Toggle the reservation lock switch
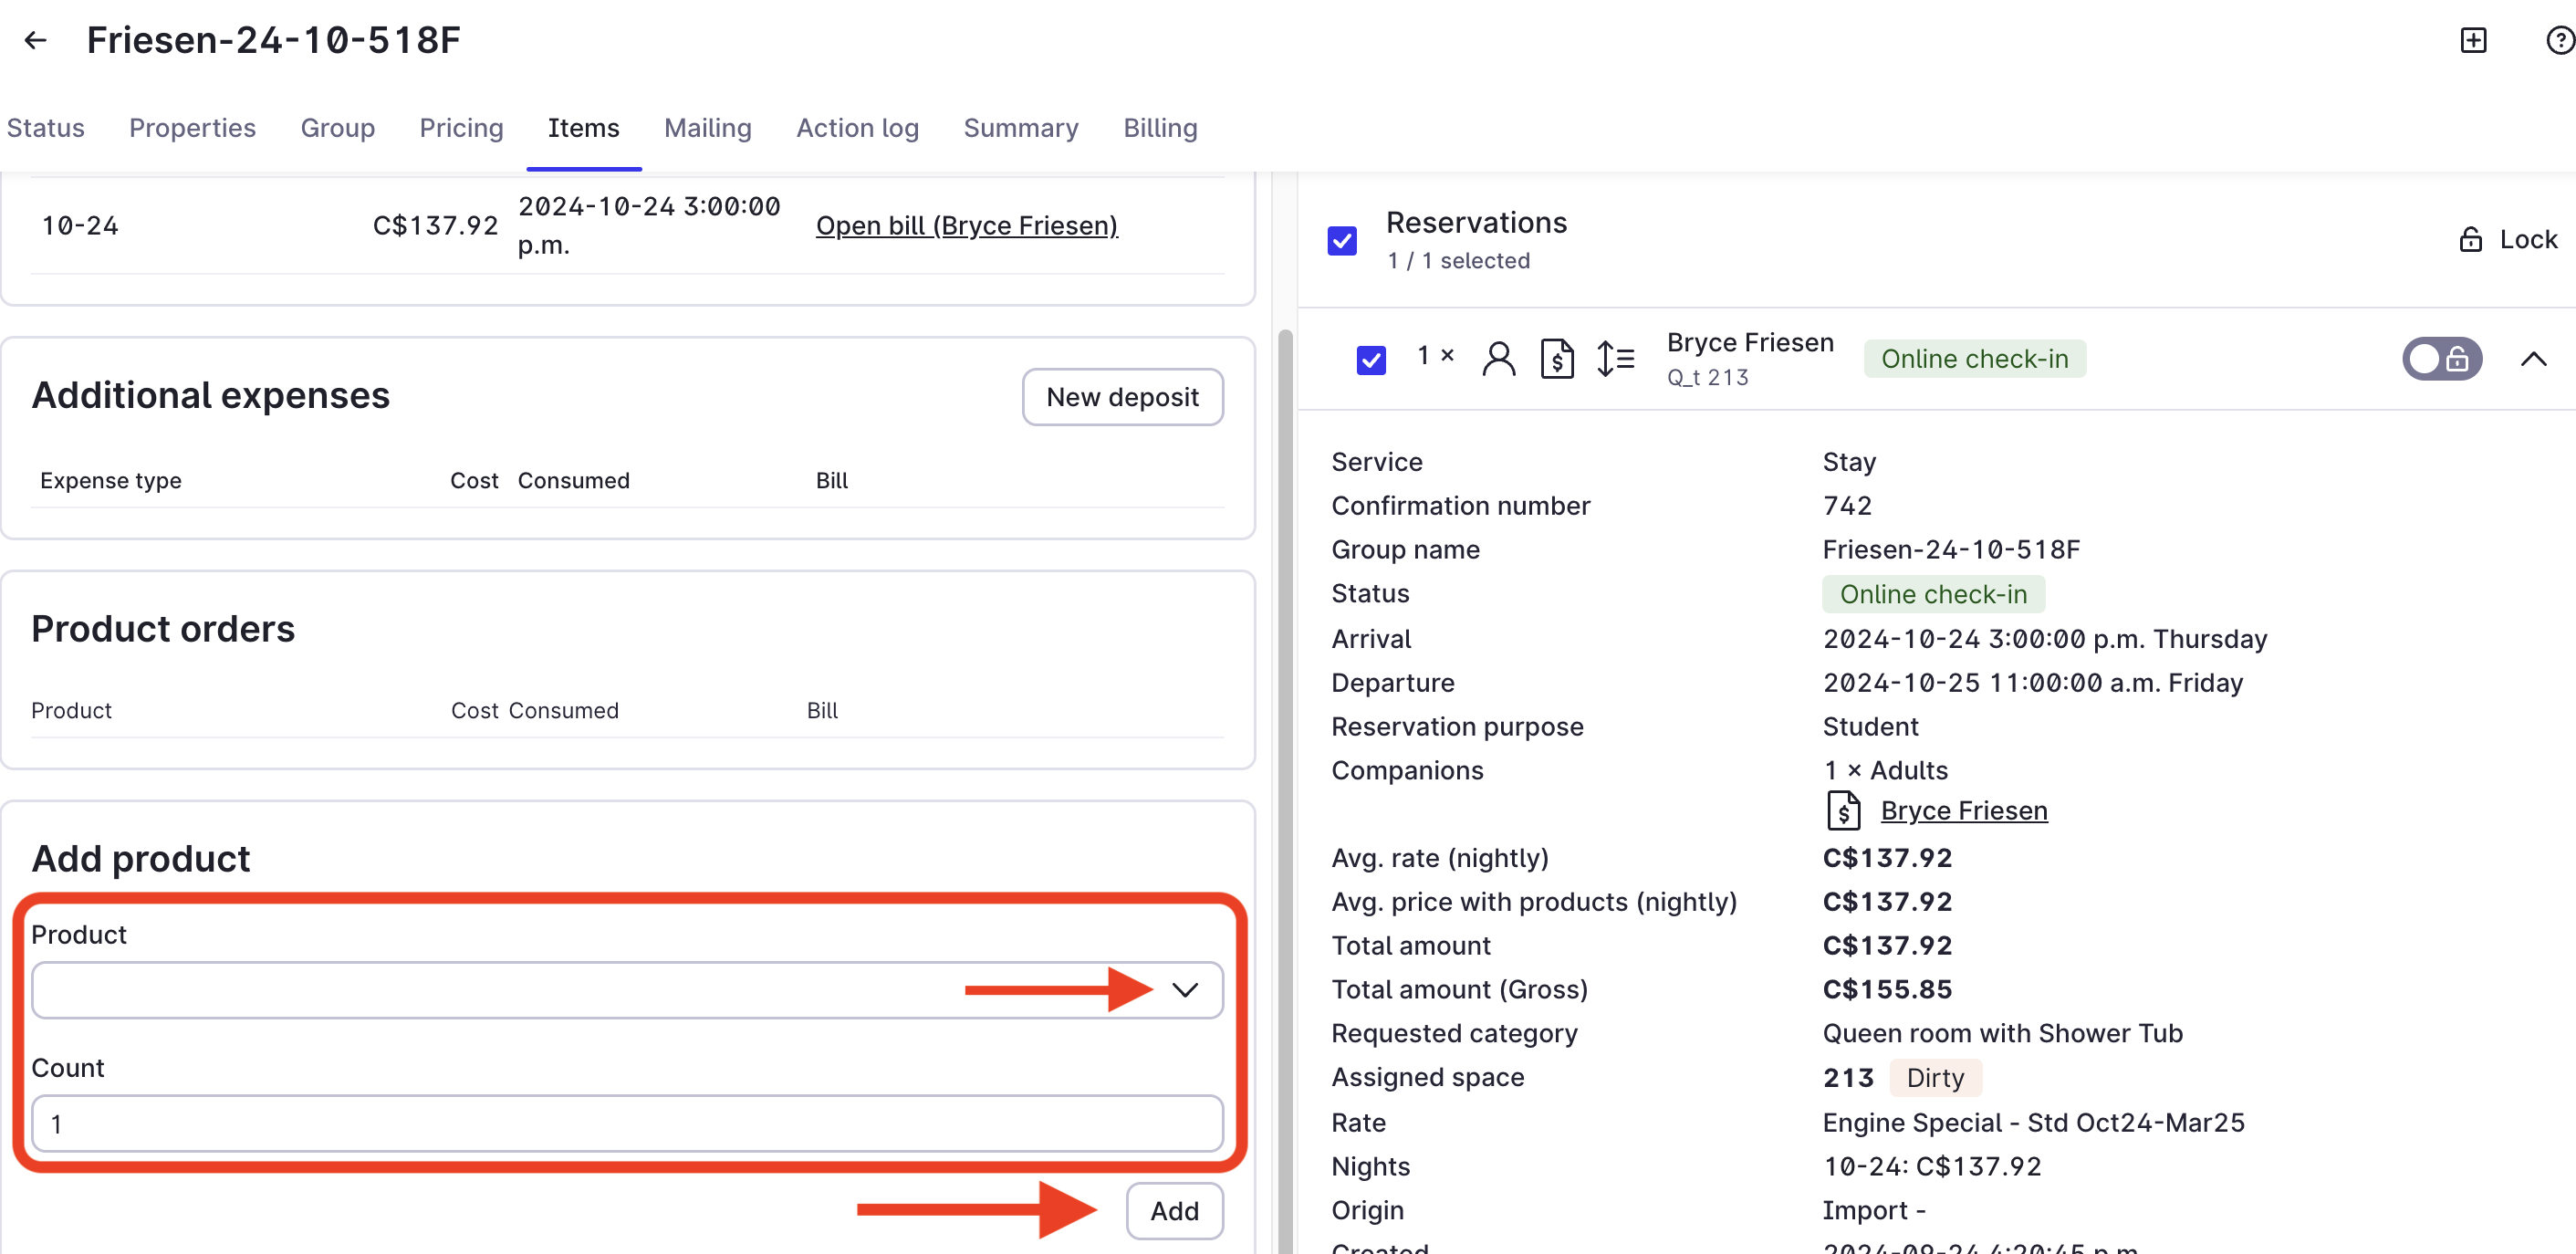Image resolution: width=2576 pixels, height=1254 pixels. [x=2441, y=359]
